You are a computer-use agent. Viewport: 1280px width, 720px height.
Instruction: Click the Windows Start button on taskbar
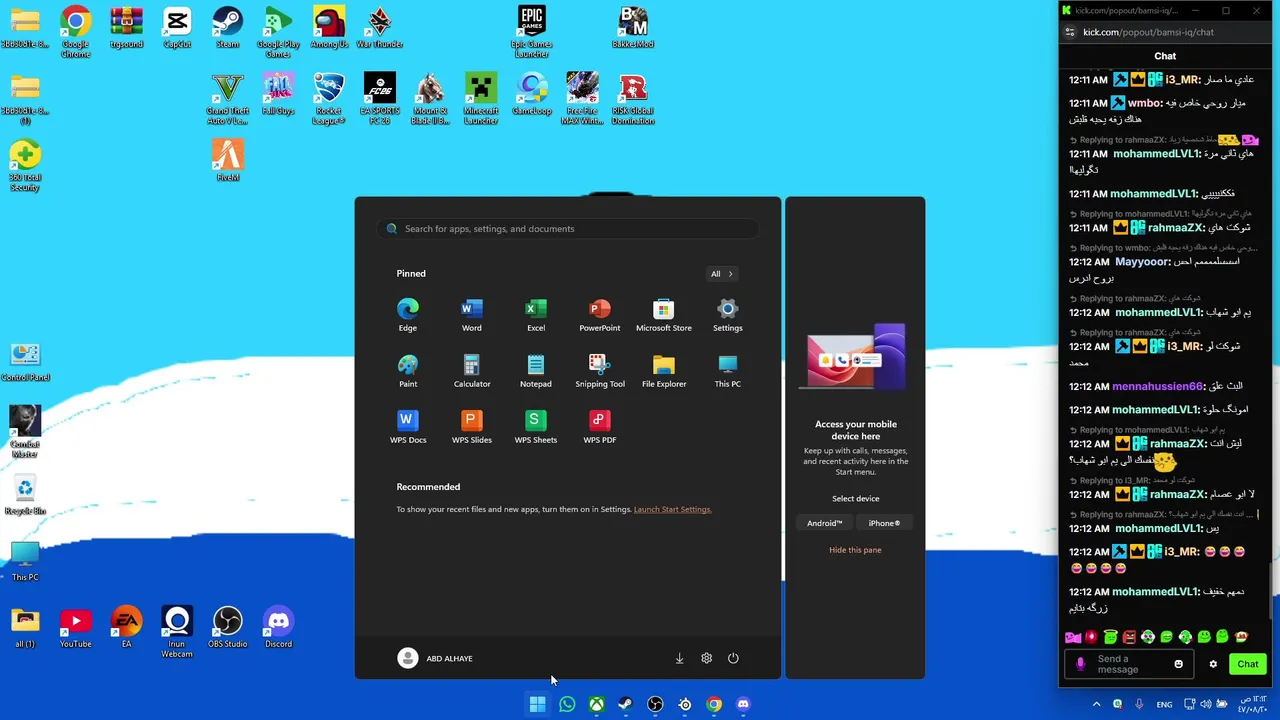[537, 704]
